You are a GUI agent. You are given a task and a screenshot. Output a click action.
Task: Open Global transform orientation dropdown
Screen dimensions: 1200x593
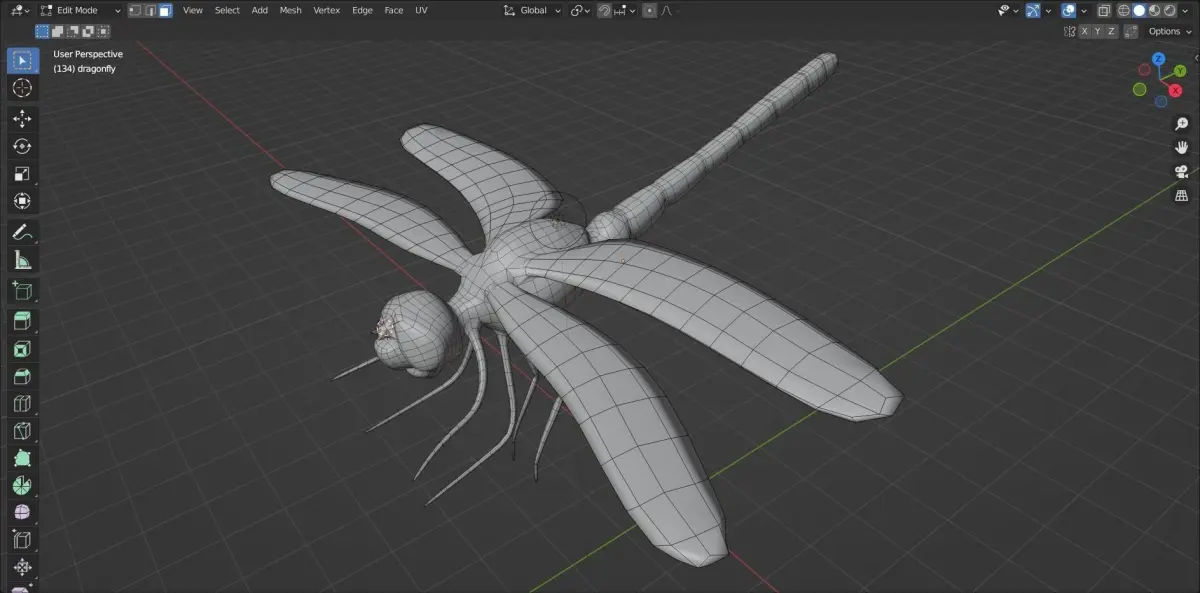coord(532,10)
